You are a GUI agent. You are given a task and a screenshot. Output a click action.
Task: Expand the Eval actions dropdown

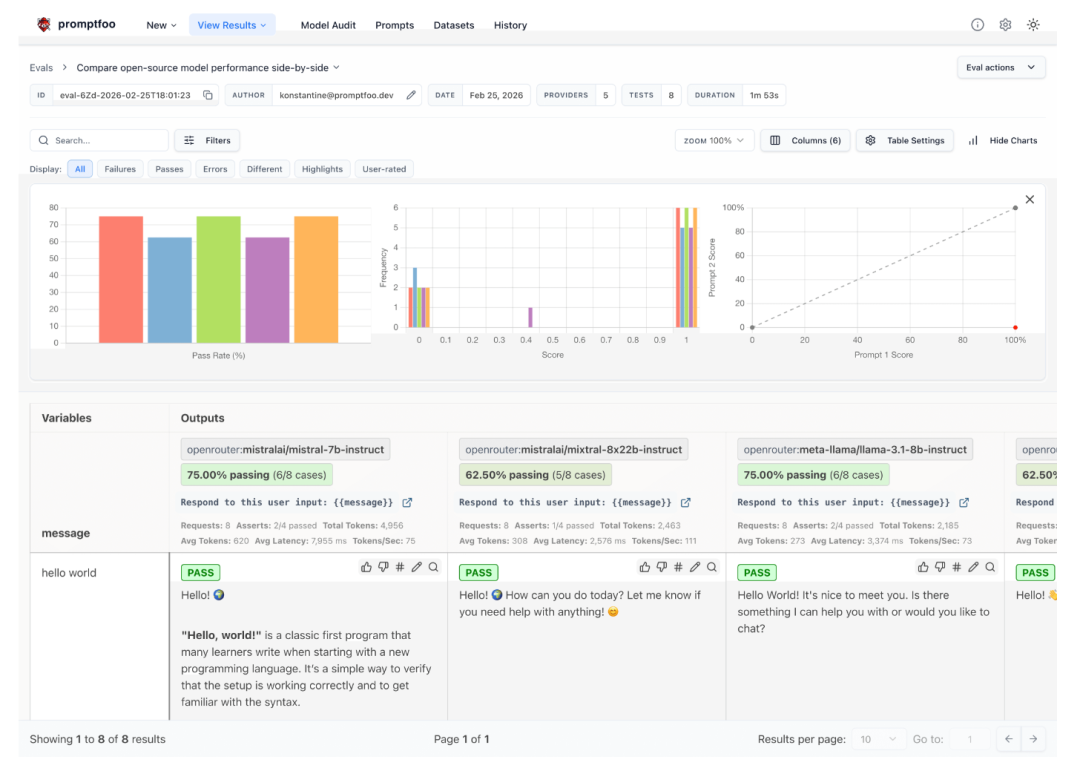pyautogui.click(x=1001, y=67)
